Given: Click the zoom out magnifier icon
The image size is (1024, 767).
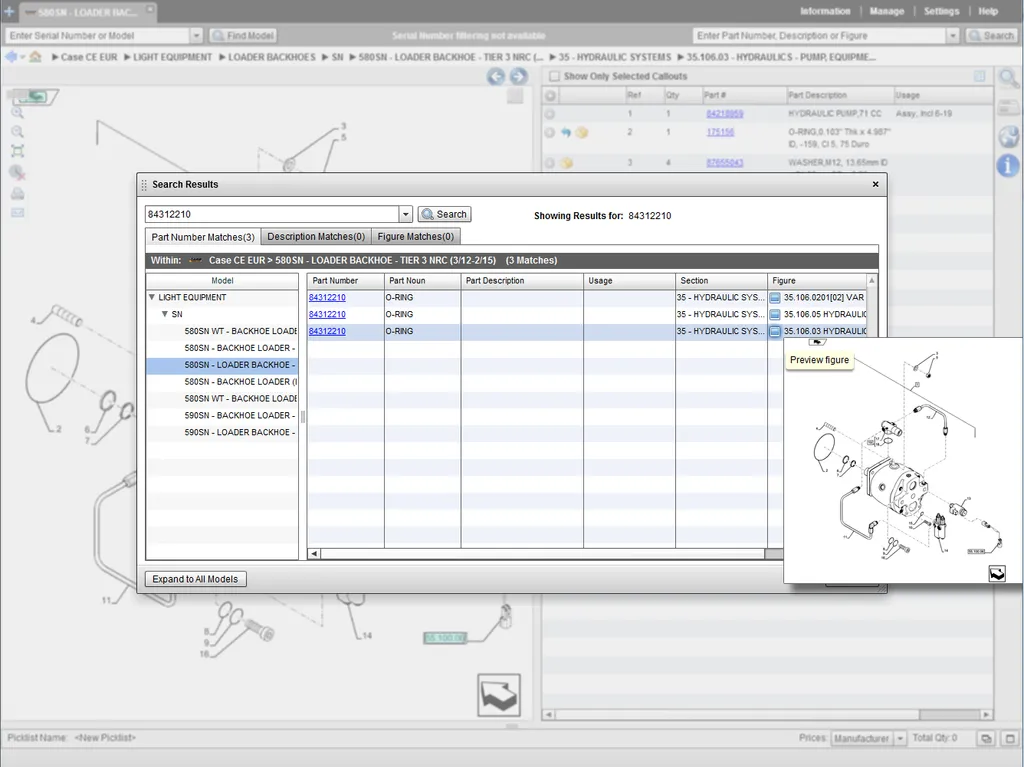Looking at the screenshot, I should coord(17,131).
